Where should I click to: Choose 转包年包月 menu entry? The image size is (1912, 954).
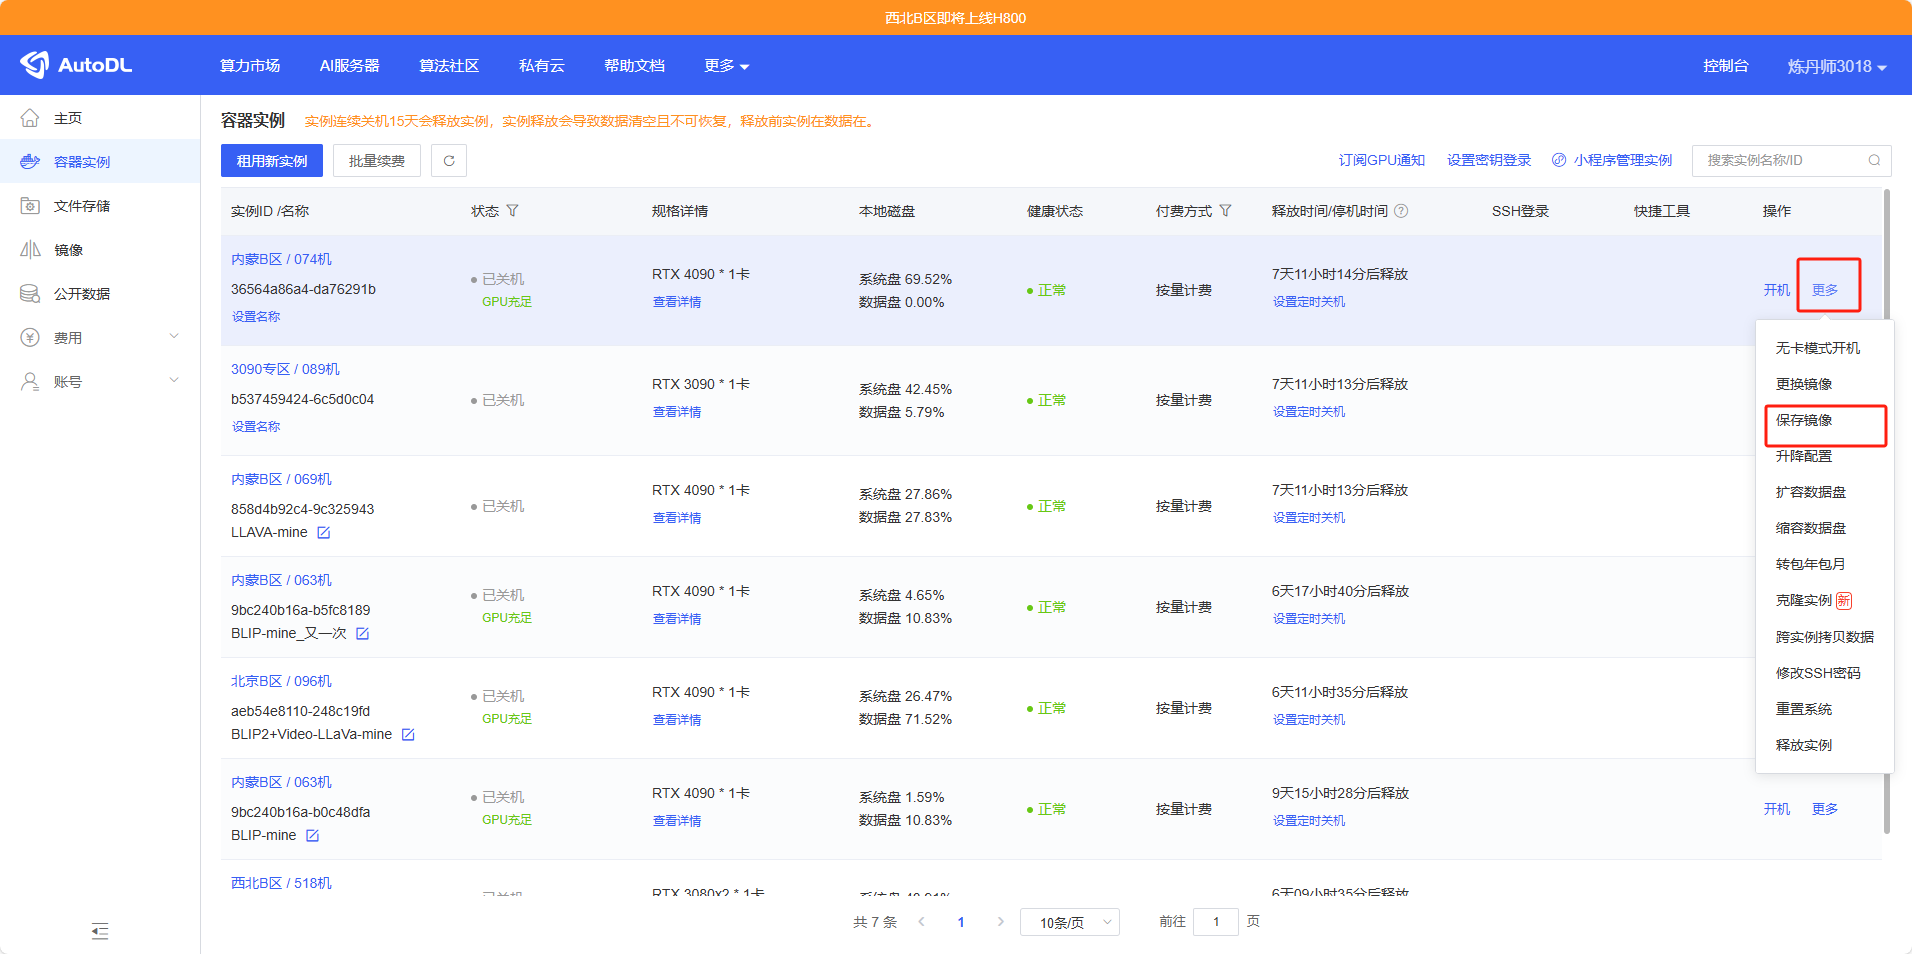coord(1810,564)
